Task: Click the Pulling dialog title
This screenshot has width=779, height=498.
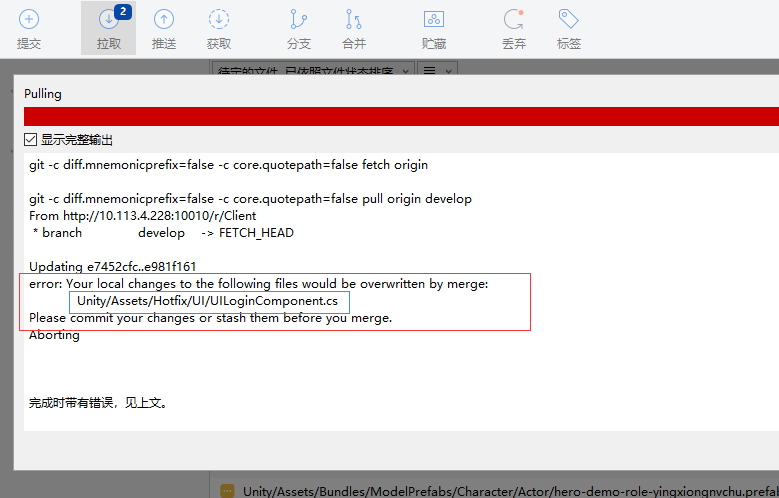Action: 43,94
